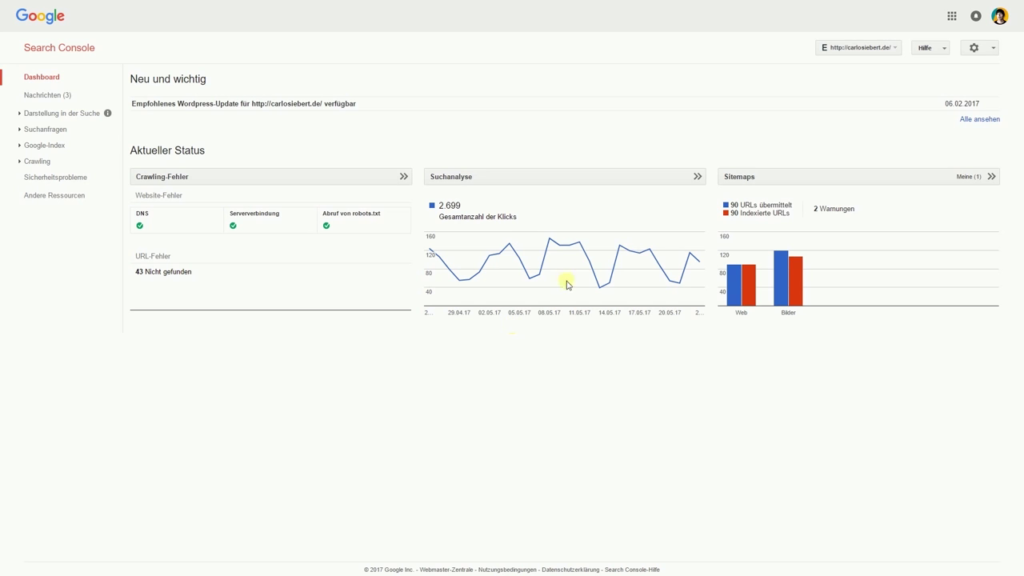The height and width of the screenshot is (576, 1024).
Task: Click Nutzungsbedingungen footer link
Action: [x=507, y=569]
